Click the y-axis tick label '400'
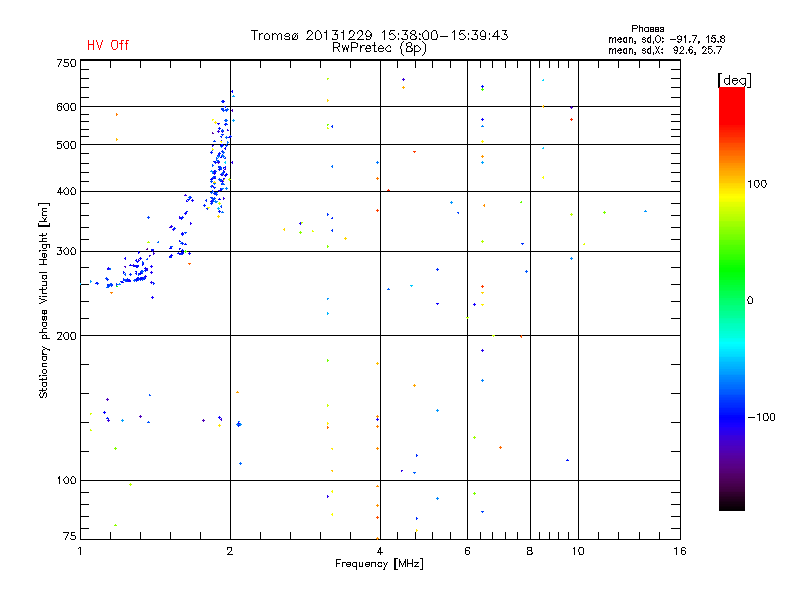This screenshot has height=600, width=800. [x=66, y=191]
